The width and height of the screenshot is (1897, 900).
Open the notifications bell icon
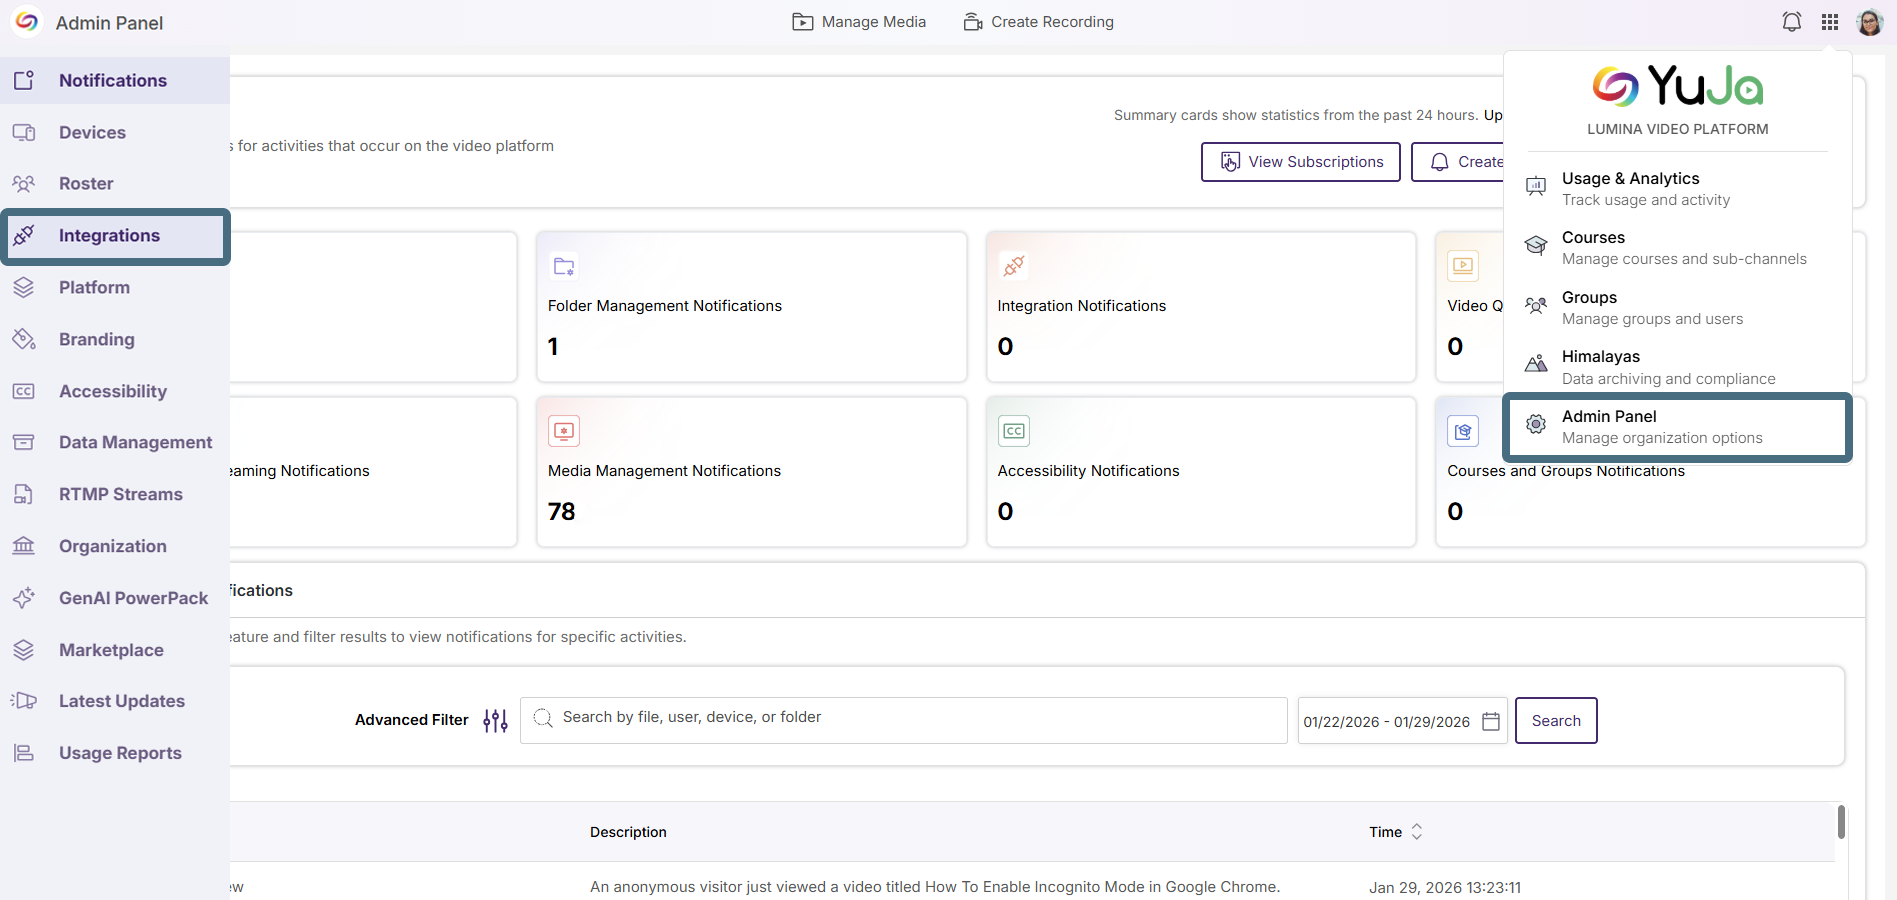pyautogui.click(x=1791, y=22)
